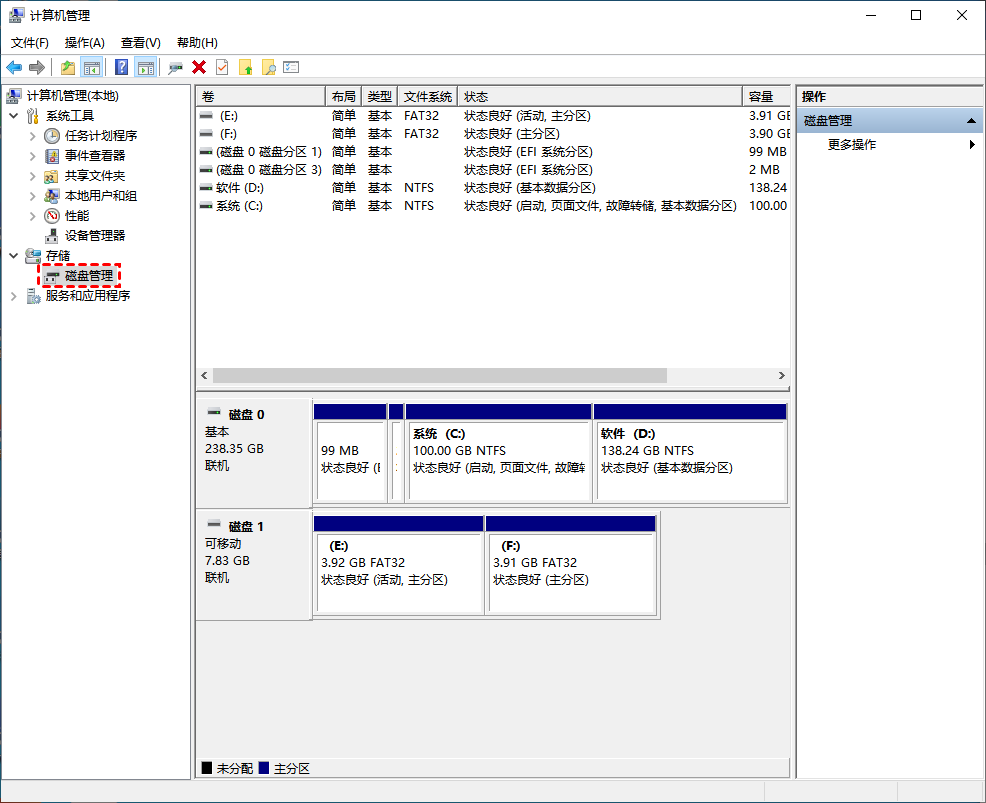The width and height of the screenshot is (986, 803).
Task: Click the blue Back arrow toolbar icon
Action: point(14,67)
